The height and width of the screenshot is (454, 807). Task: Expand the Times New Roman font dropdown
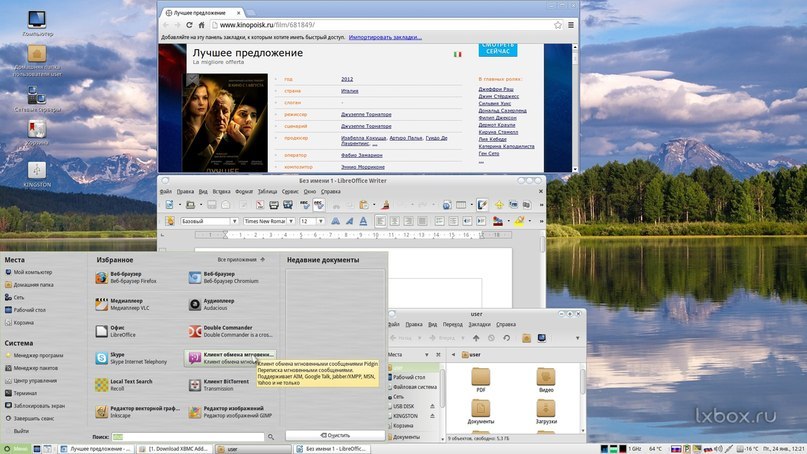292,221
